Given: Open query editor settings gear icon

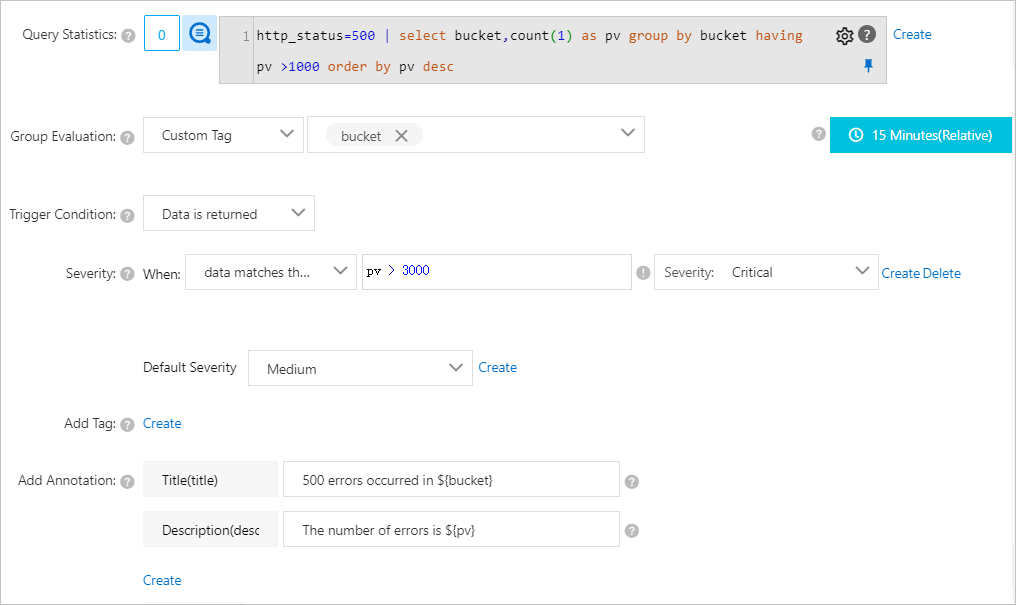Looking at the screenshot, I should pos(844,36).
